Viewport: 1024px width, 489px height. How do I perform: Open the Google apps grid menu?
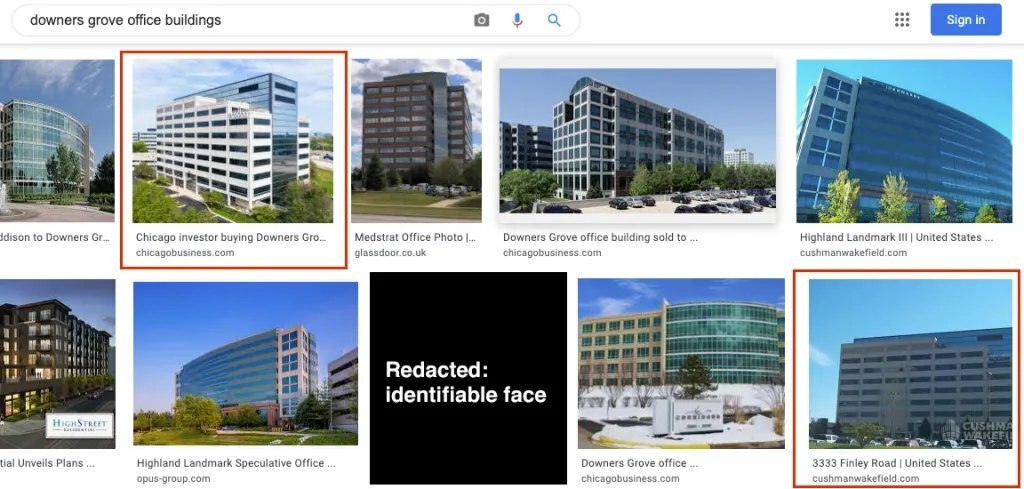pos(902,20)
